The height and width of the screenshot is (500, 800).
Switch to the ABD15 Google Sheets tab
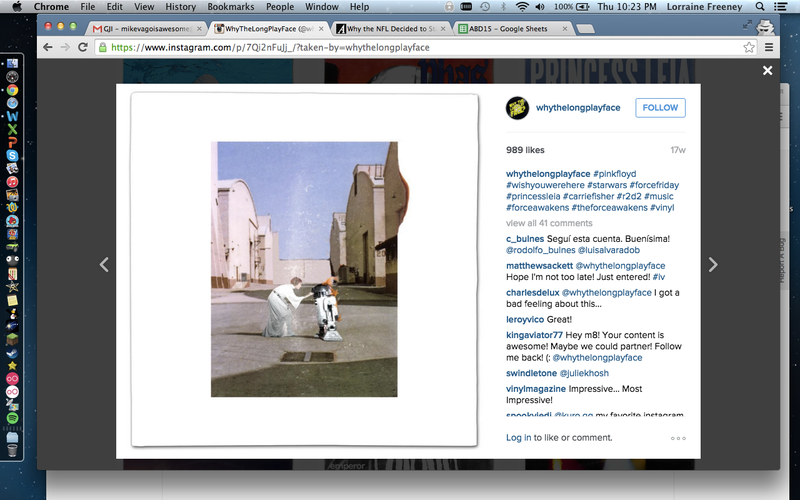(x=513, y=29)
